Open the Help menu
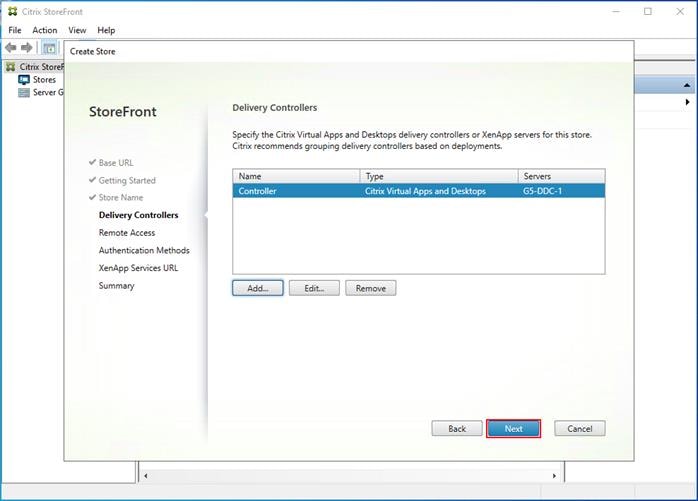This screenshot has width=698, height=501. [106, 30]
